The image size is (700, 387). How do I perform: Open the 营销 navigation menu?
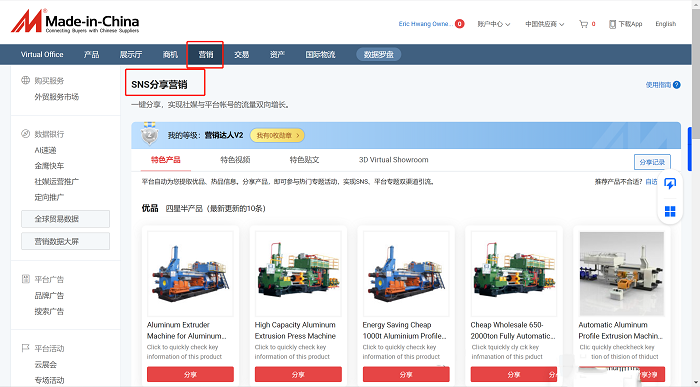205,54
